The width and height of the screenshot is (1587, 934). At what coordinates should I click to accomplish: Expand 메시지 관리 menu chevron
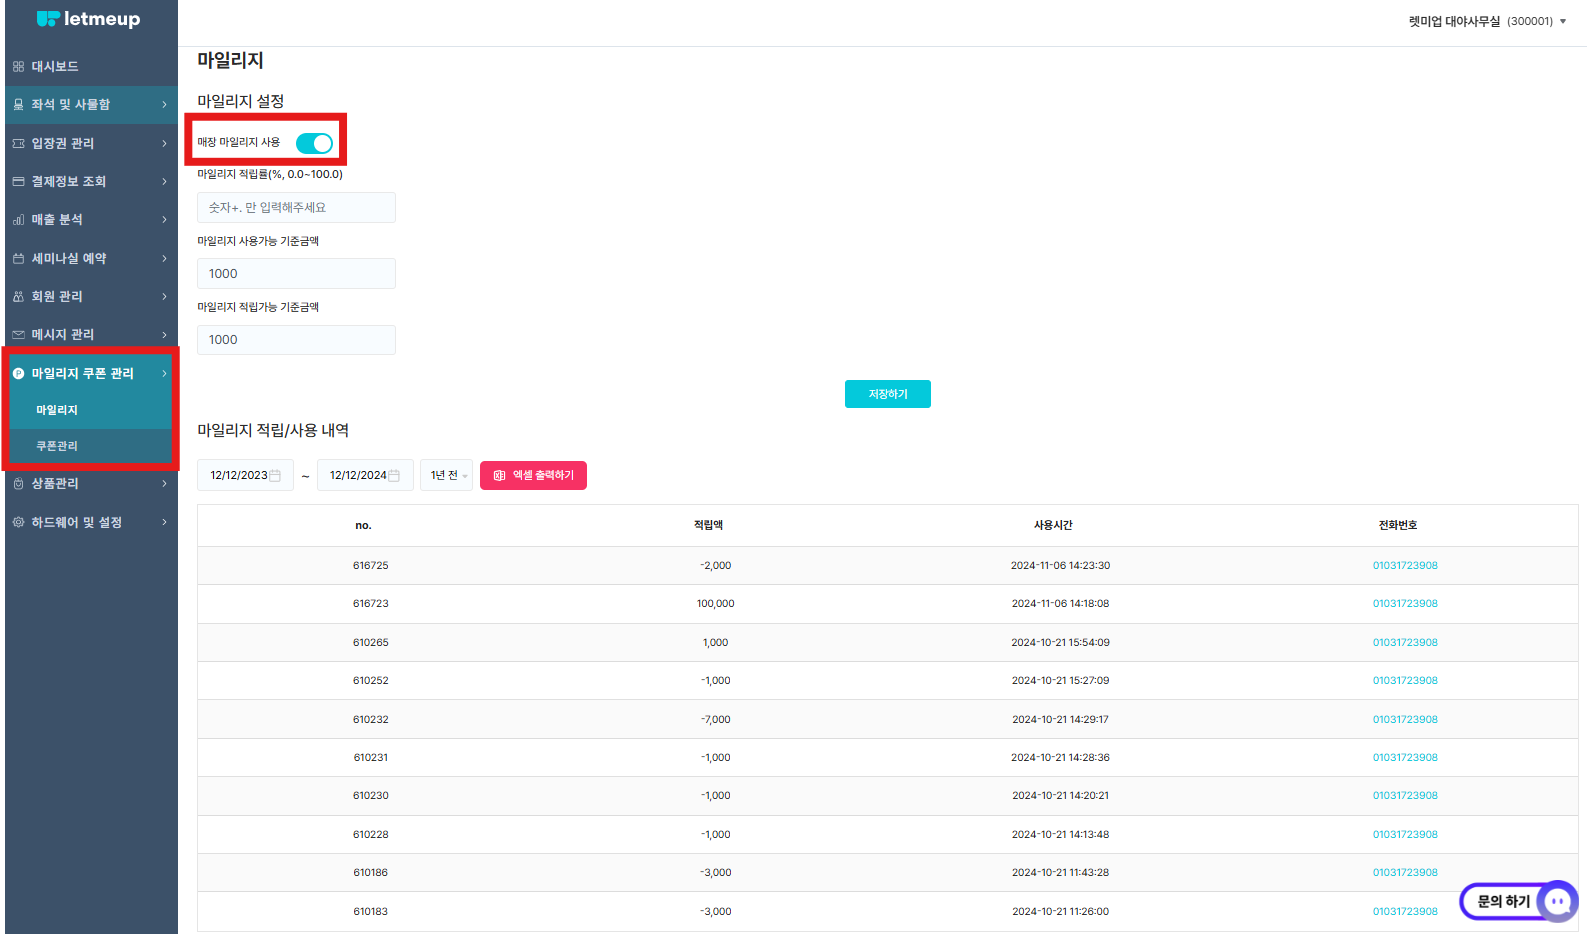[x=164, y=335]
